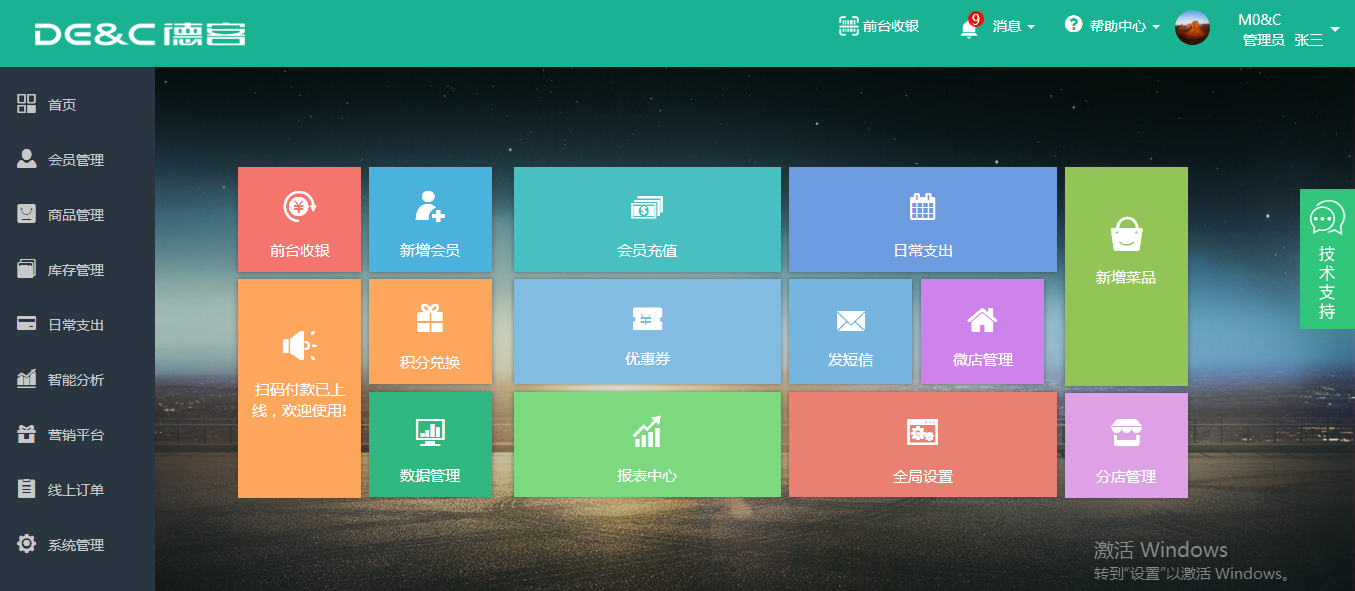Click the money icon on 会员充值 tile
Screen dimensions: 1355x591
647,208
